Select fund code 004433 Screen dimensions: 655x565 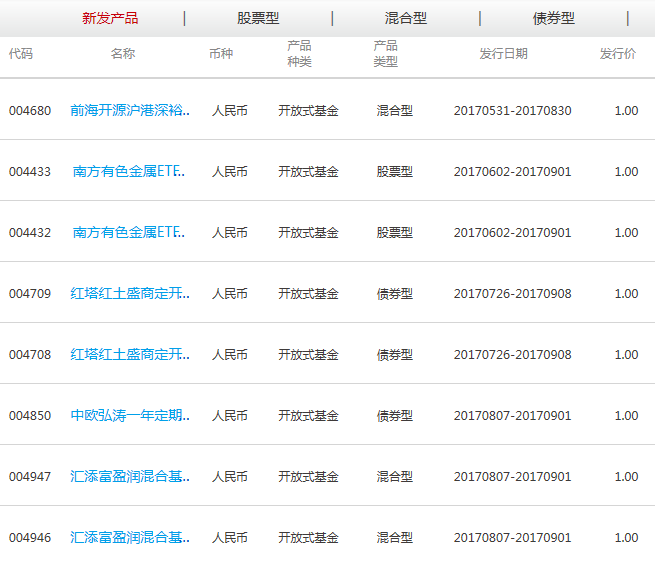(x=30, y=172)
